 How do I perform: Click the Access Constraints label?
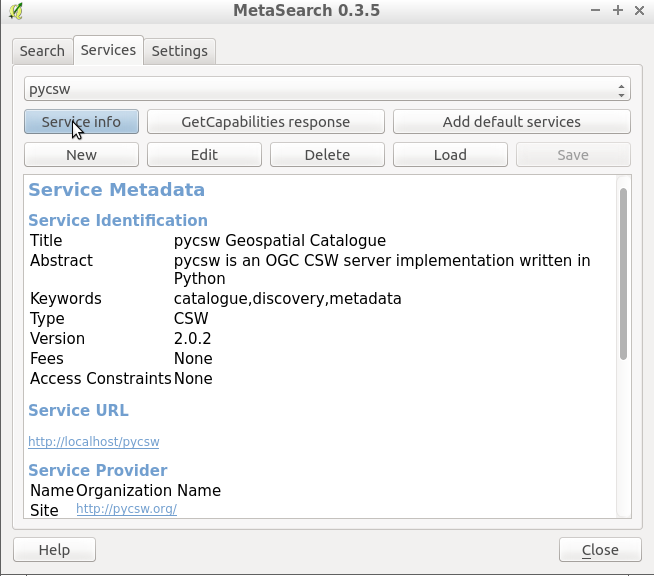tap(101, 379)
